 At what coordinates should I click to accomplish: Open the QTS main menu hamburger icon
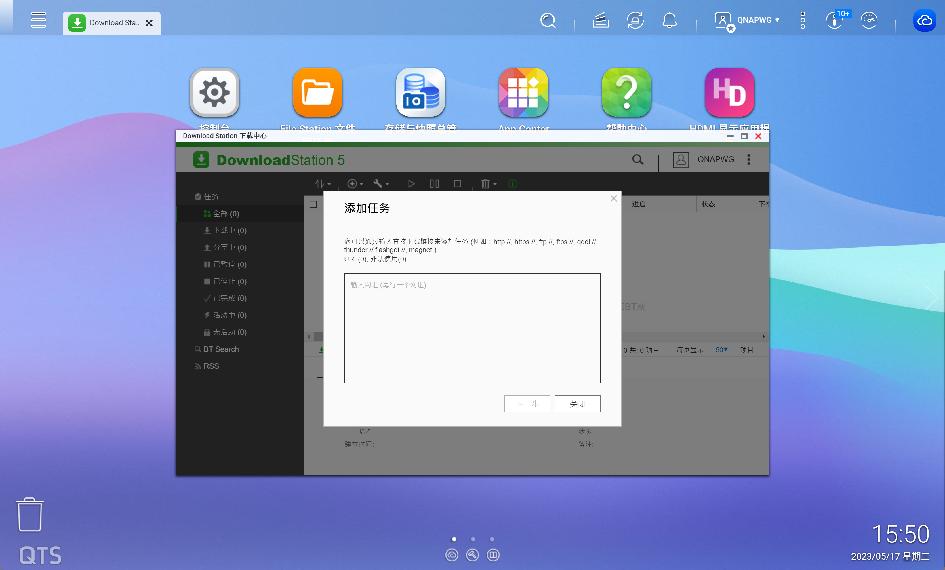(x=39, y=20)
